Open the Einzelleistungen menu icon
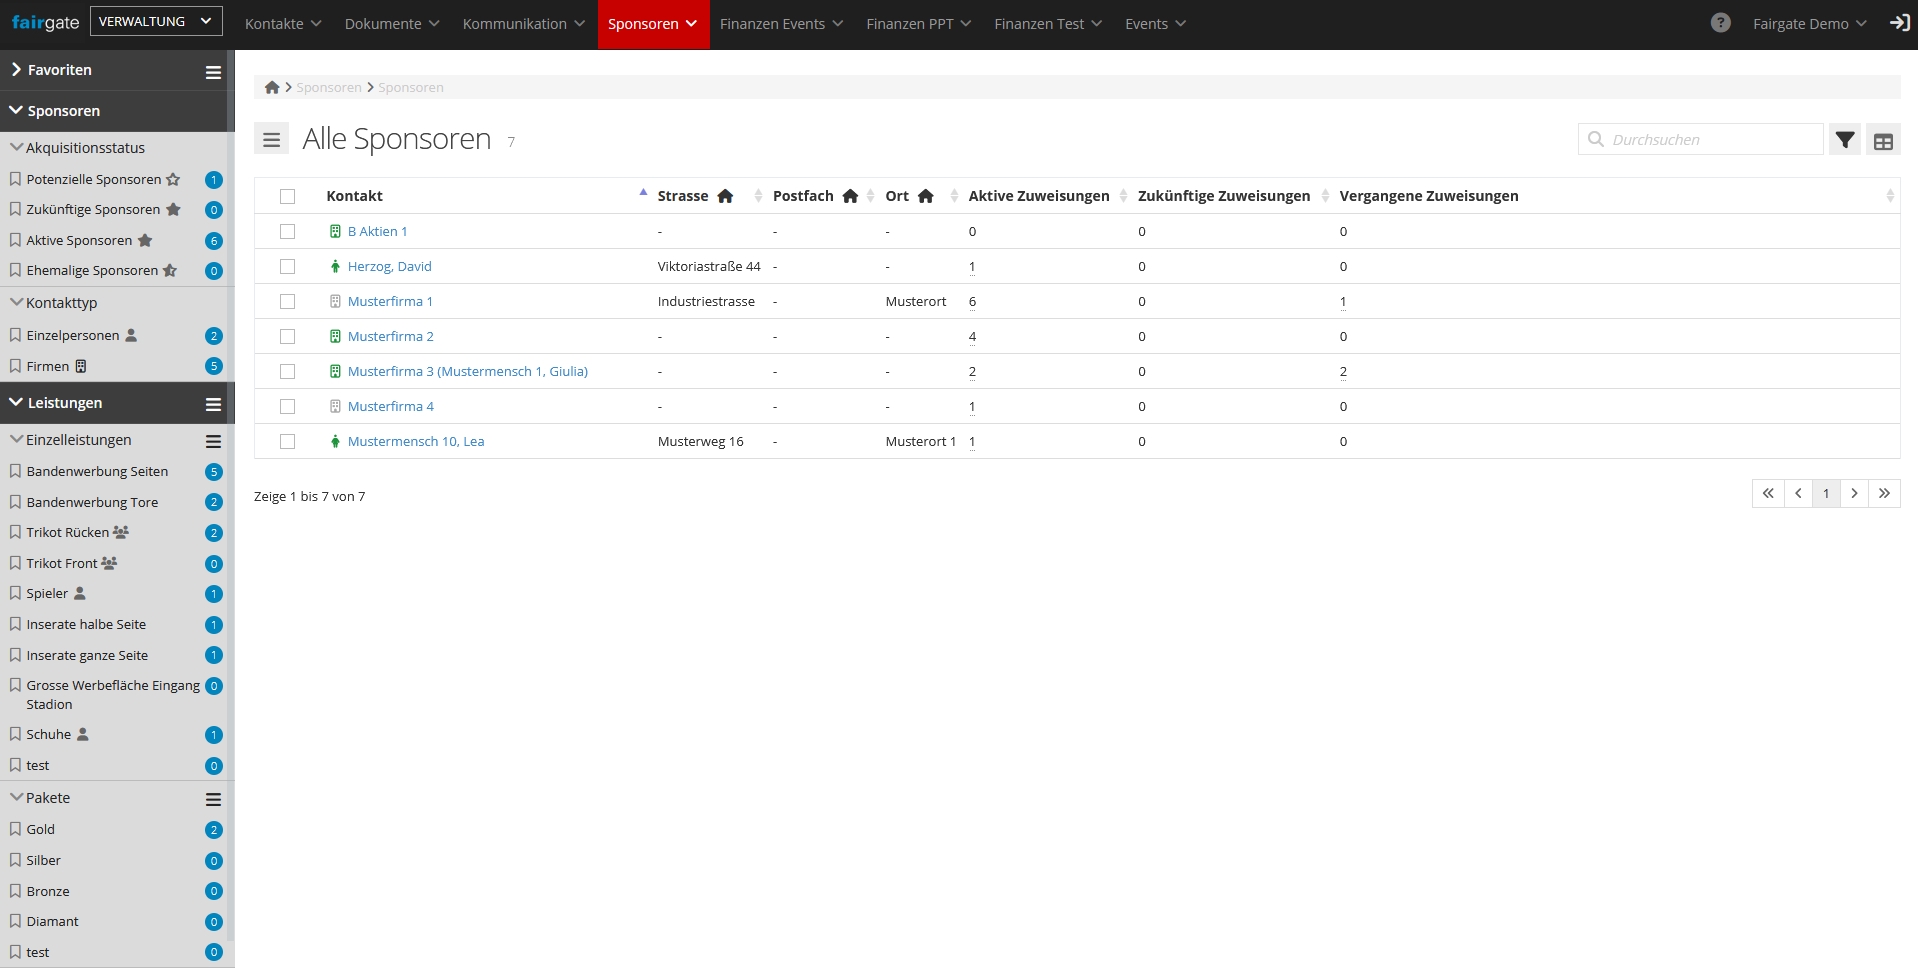 (x=213, y=441)
